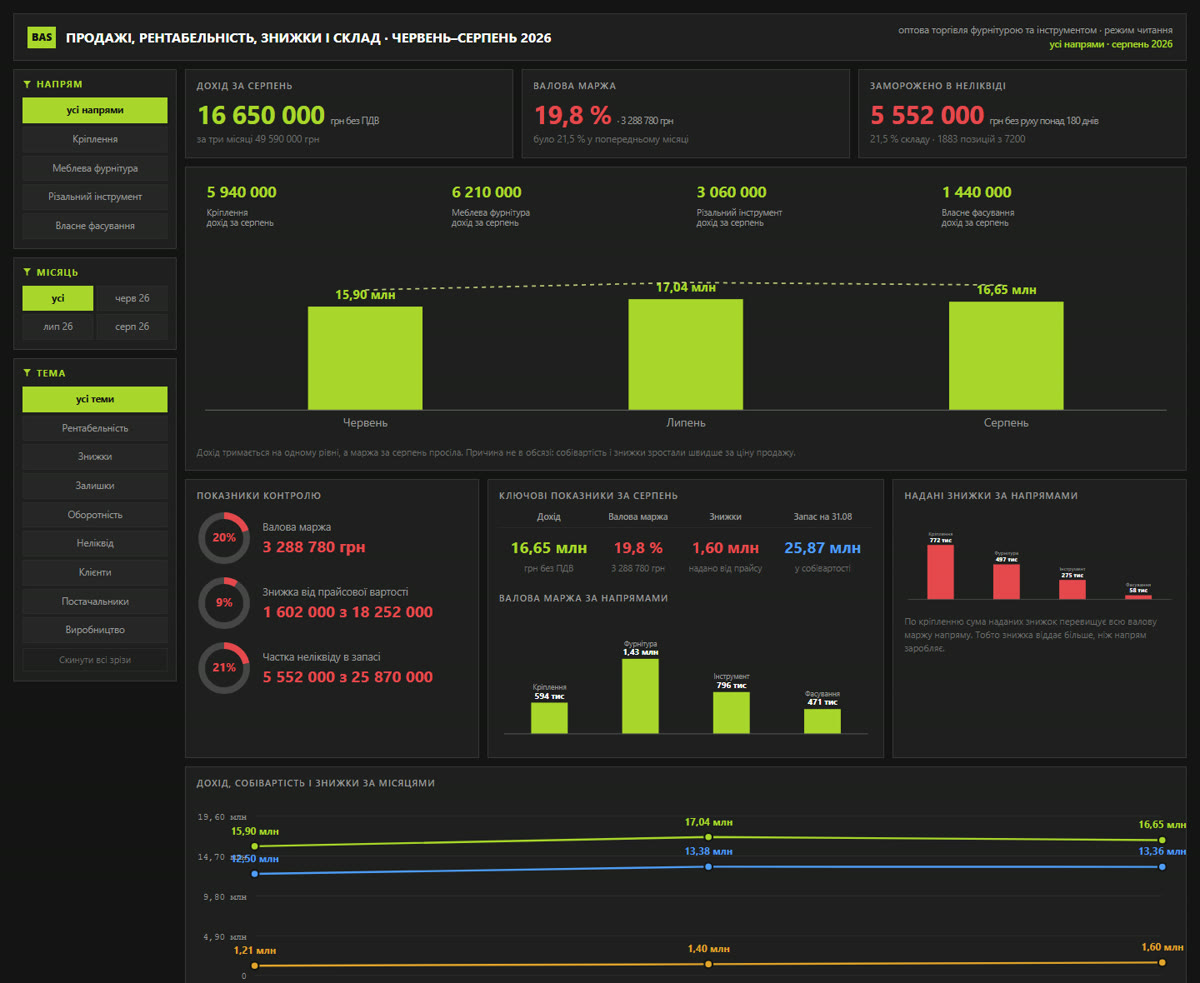Pick 'лип 26' in the month filter
This screenshot has width=1200, height=983.
click(58, 327)
